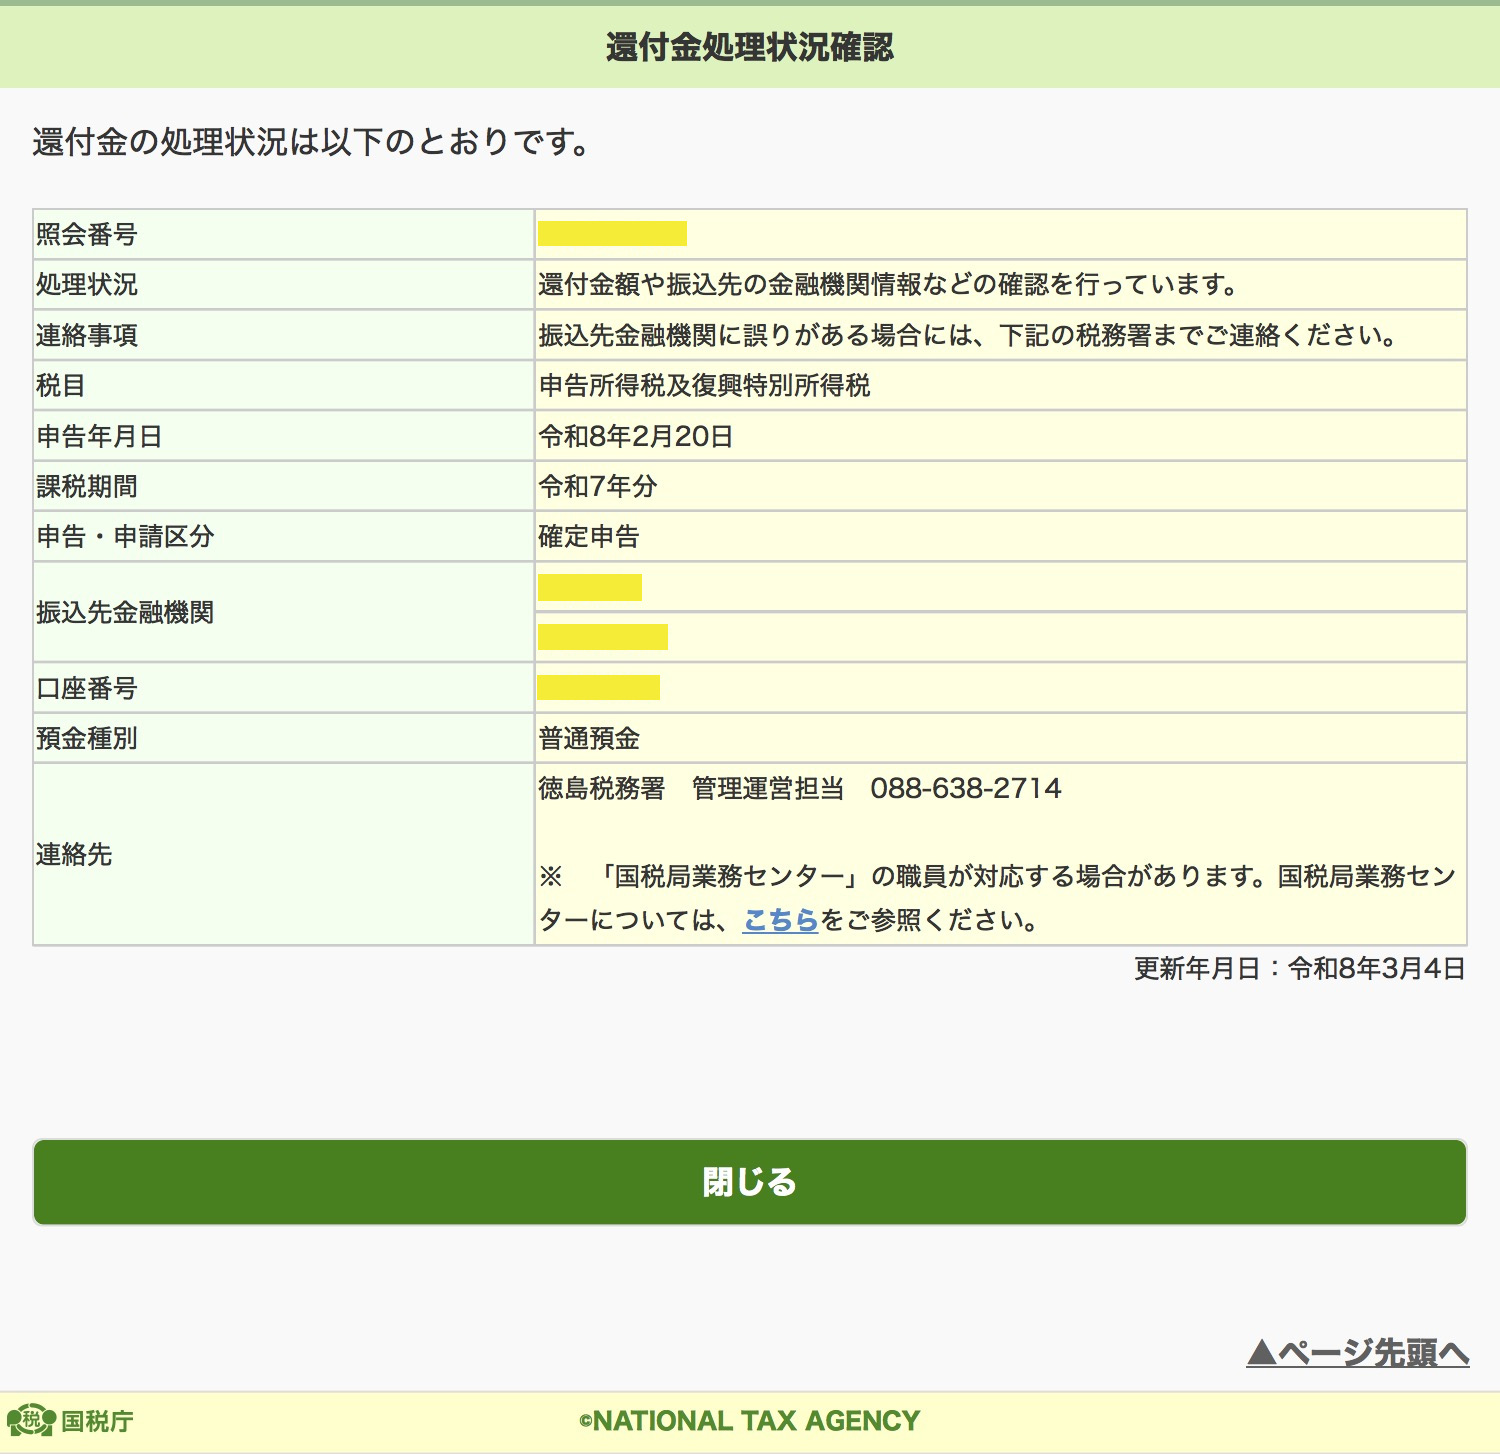Click the phone number 088-638-2714

pos(965,789)
